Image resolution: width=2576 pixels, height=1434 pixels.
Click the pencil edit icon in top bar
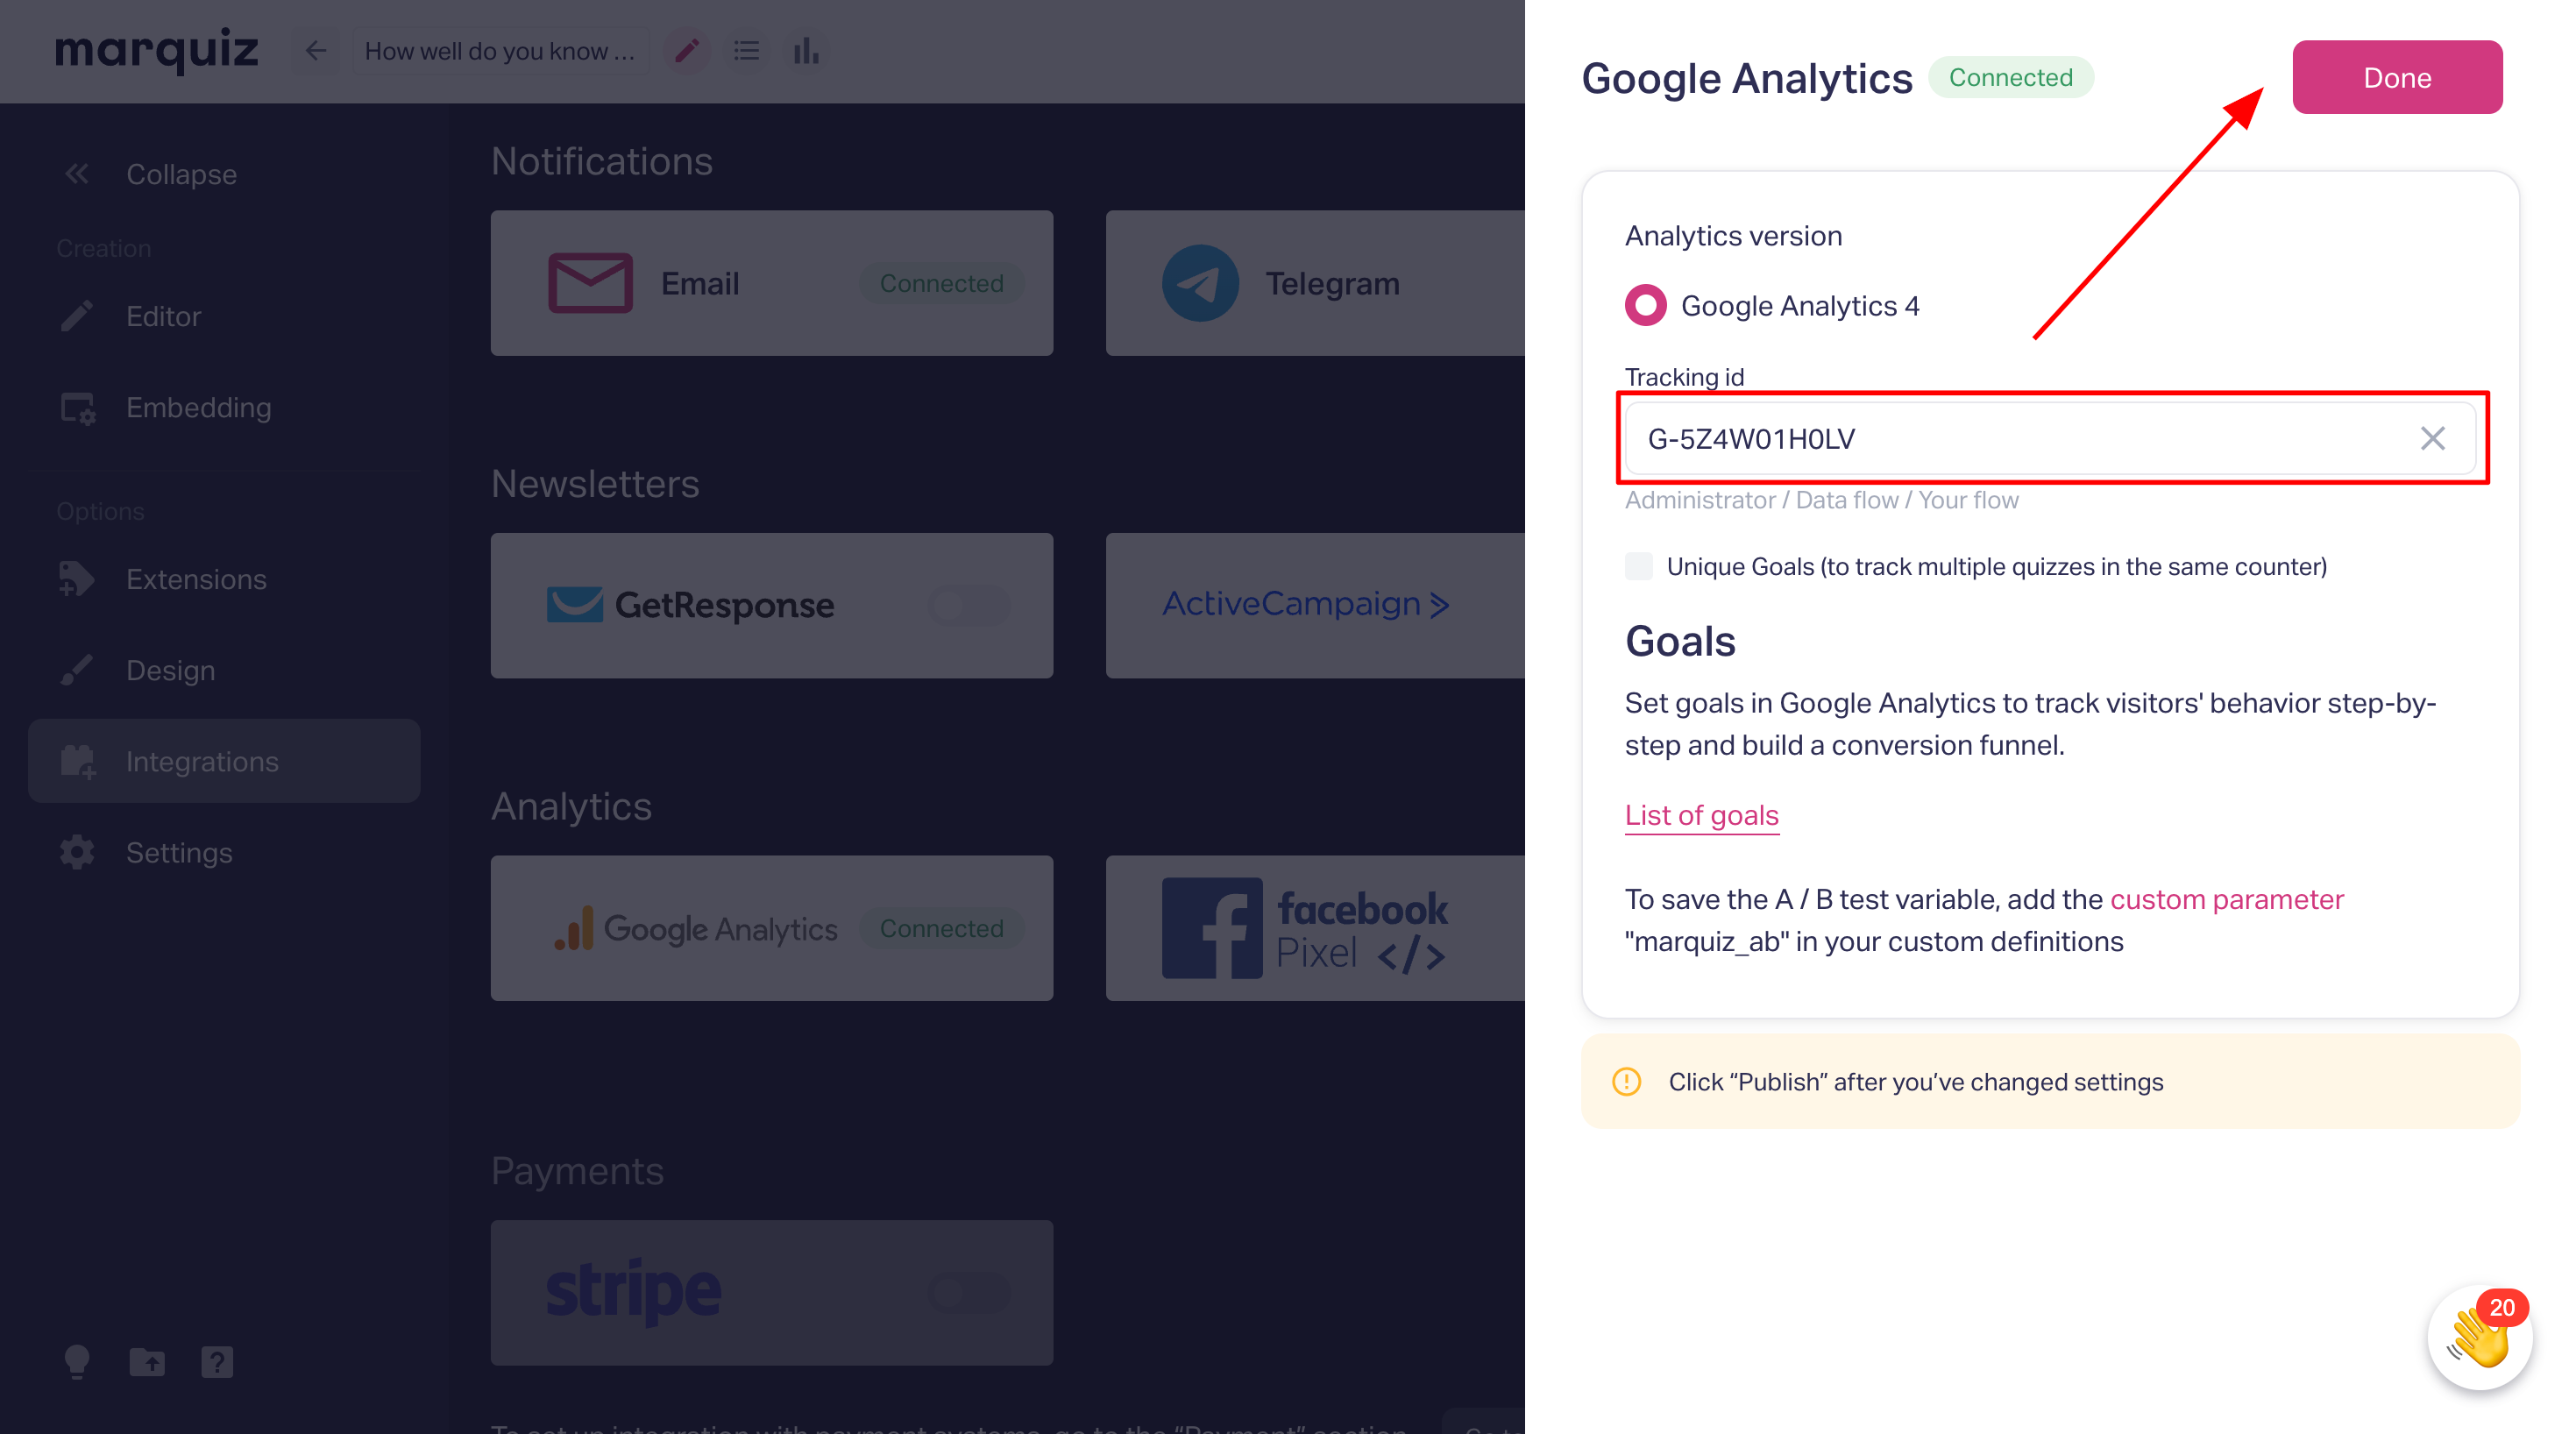pyautogui.click(x=687, y=51)
